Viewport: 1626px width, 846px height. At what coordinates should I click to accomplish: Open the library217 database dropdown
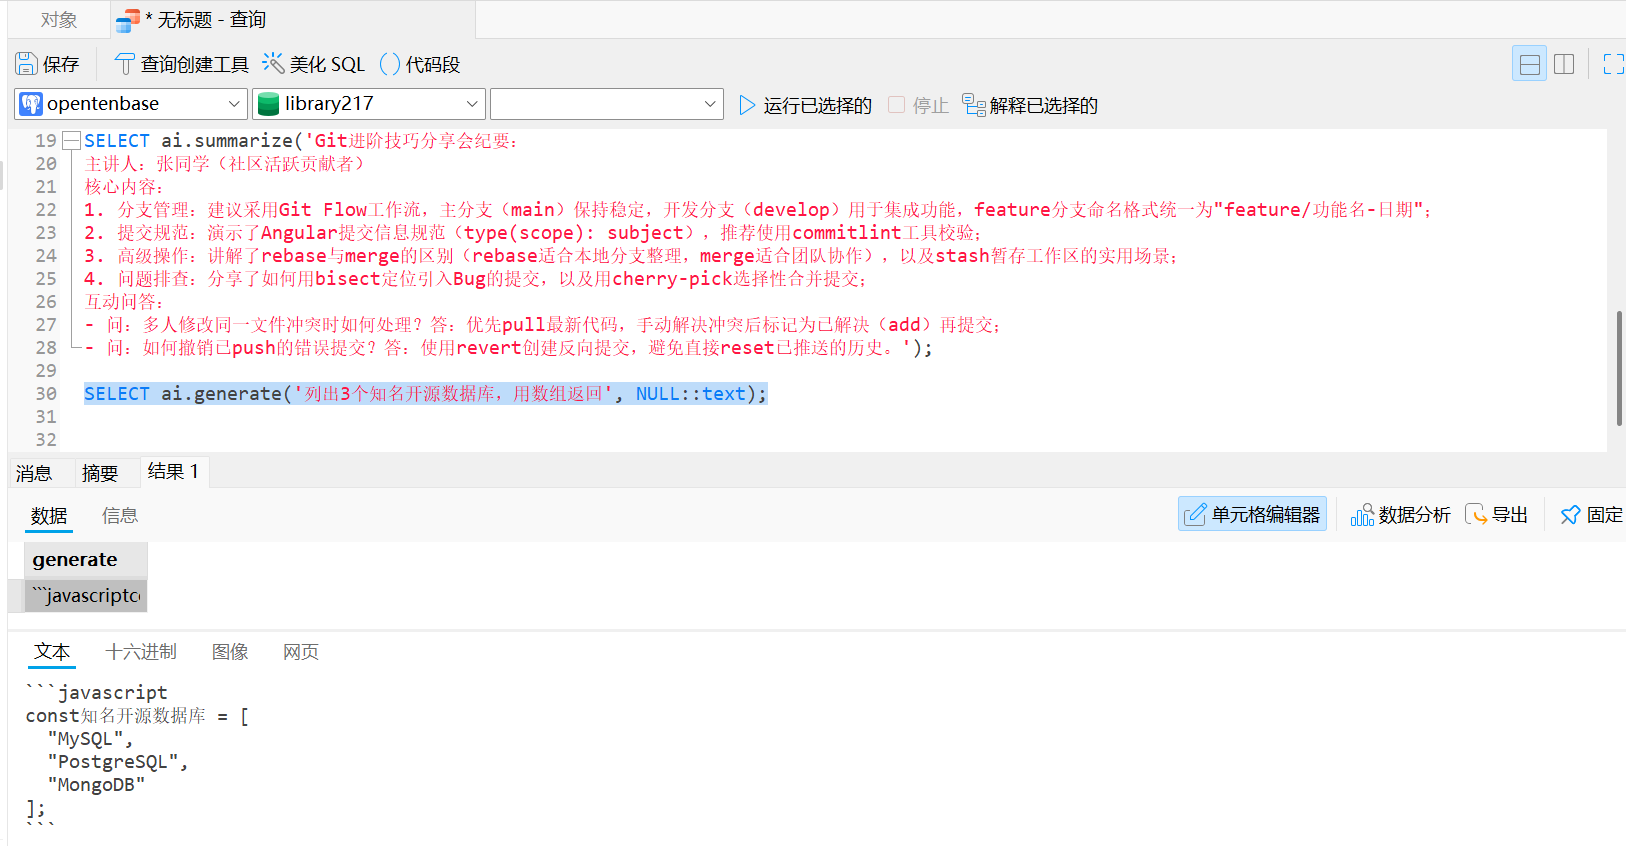click(369, 104)
